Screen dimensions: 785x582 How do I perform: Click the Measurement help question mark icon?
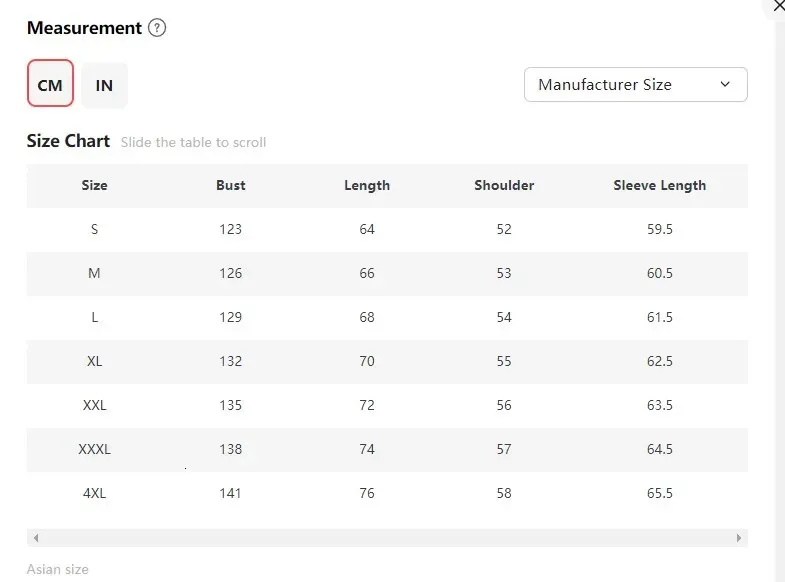(x=157, y=28)
